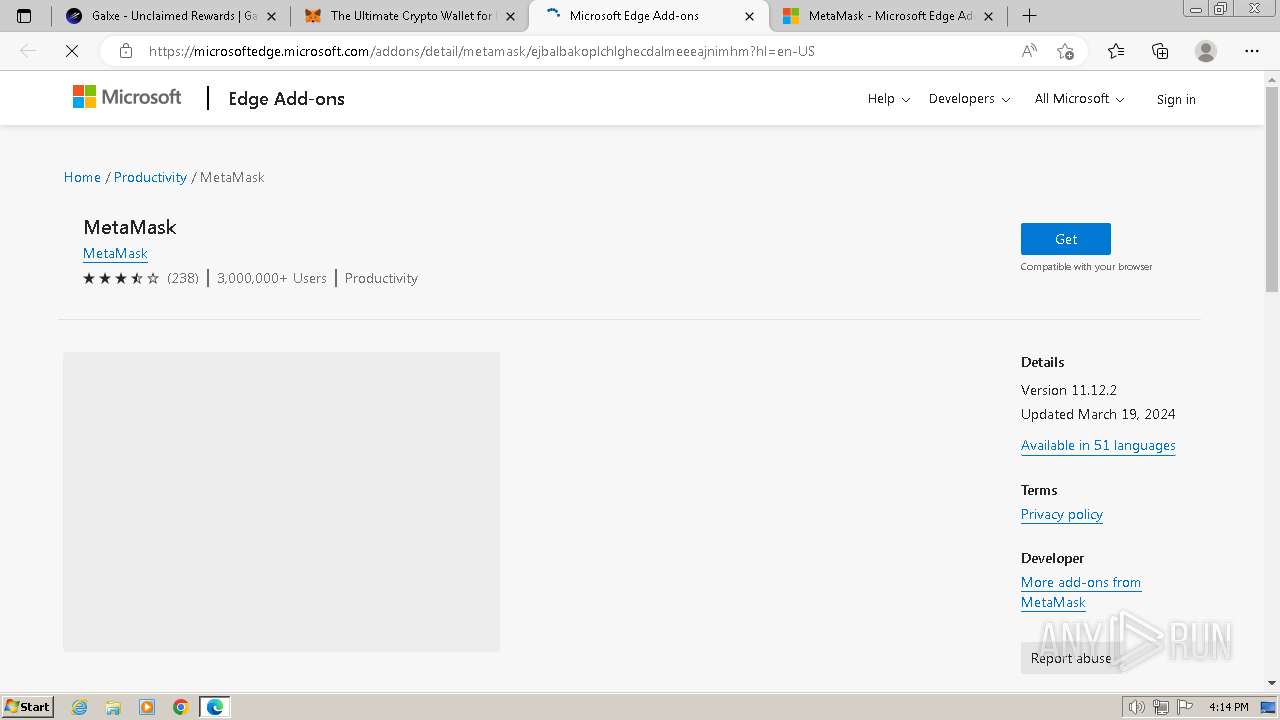1280x720 pixels.
Task: Expand the Developers dropdown menu
Action: [969, 99]
